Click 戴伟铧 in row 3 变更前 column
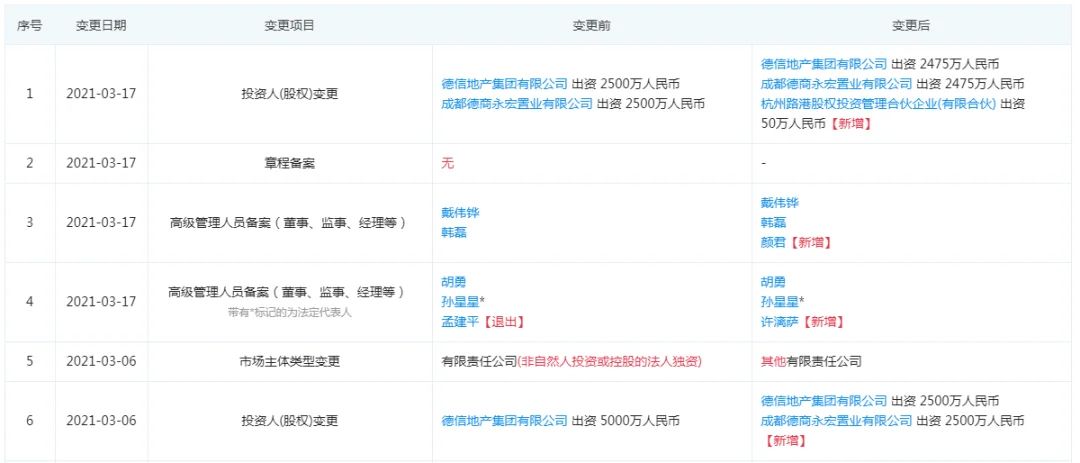Image resolution: width=1080 pixels, height=463 pixels. 460,212
